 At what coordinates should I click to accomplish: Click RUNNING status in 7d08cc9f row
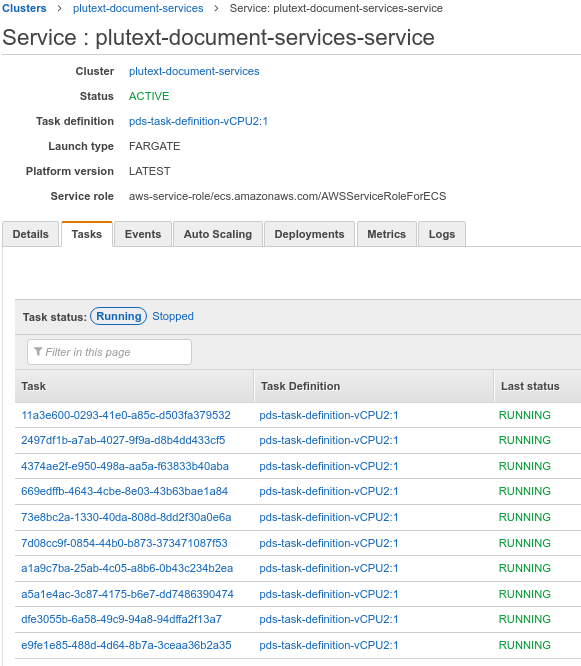[525, 543]
